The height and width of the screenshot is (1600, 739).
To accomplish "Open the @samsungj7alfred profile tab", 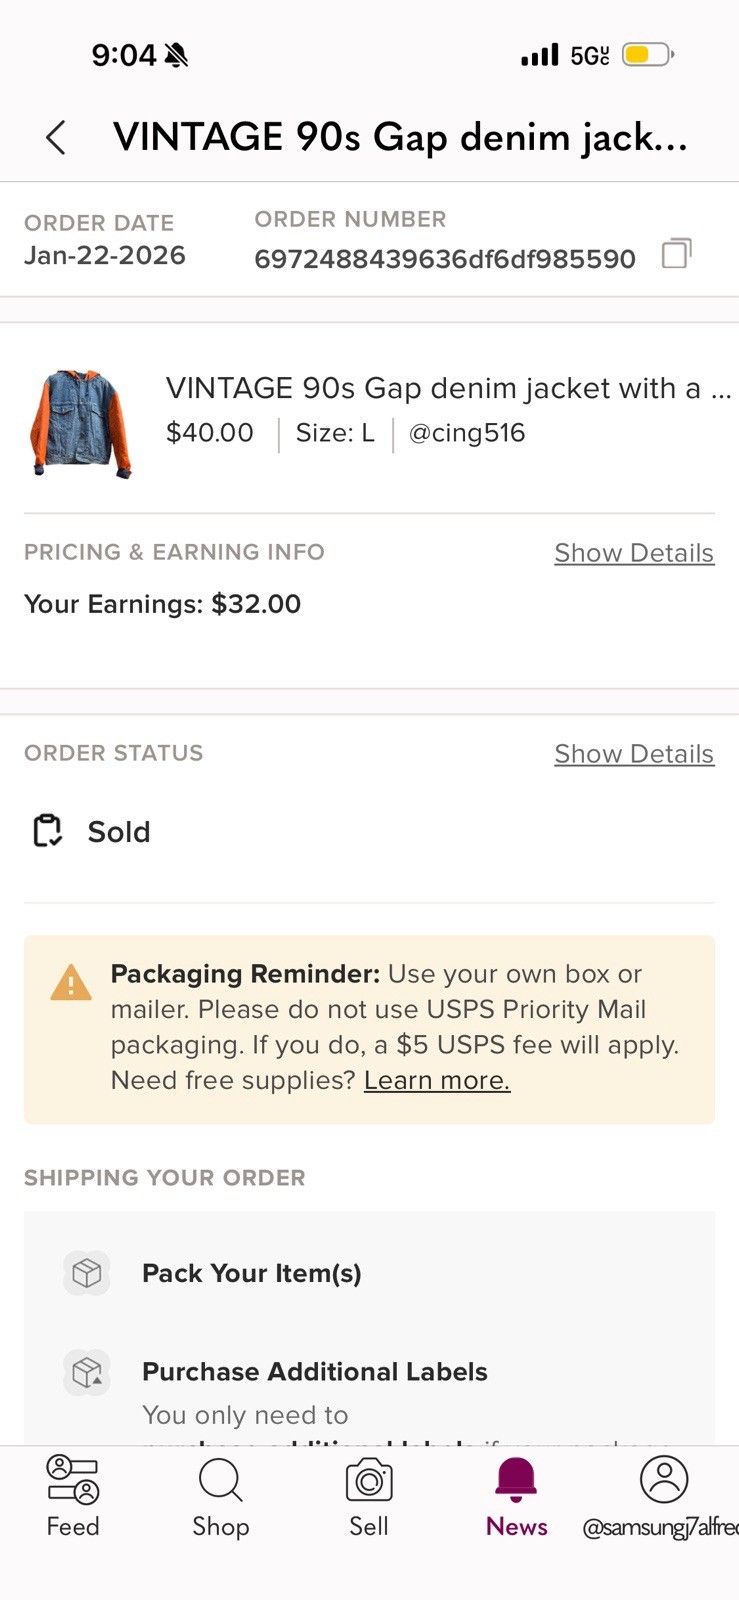I will click(663, 1495).
